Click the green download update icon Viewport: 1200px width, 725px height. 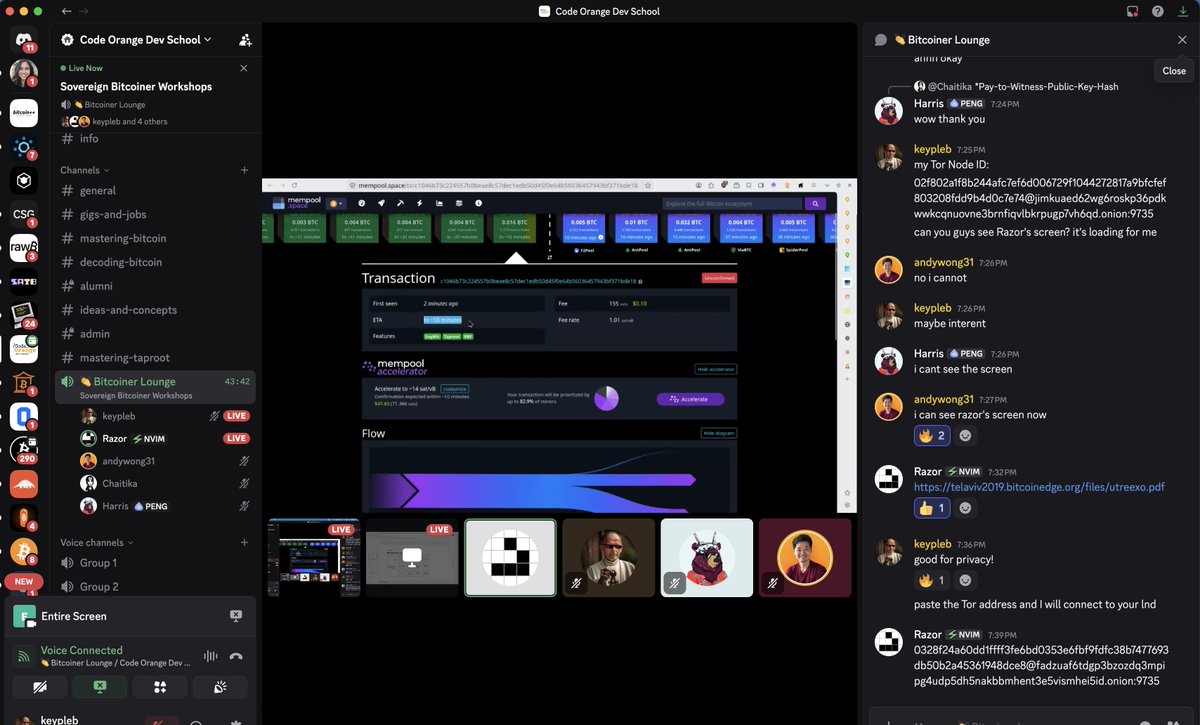1183,11
